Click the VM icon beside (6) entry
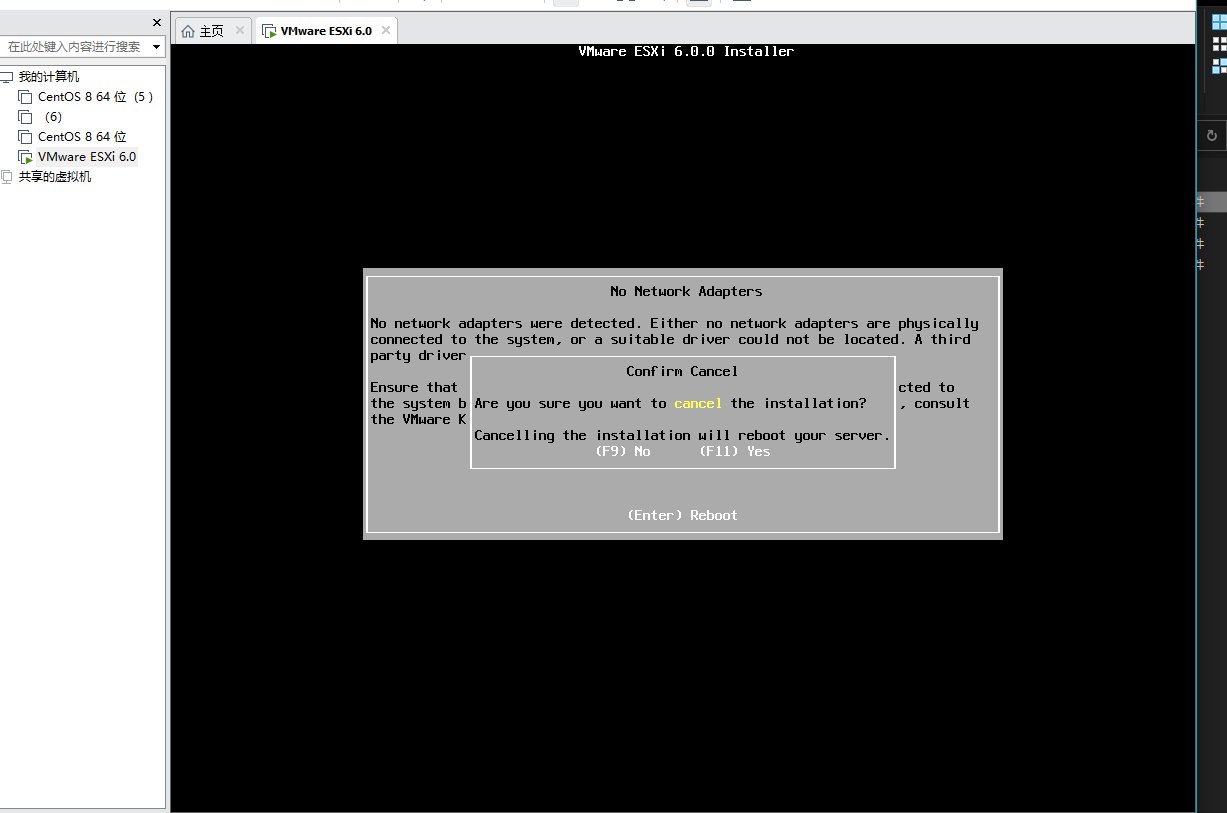The width and height of the screenshot is (1227, 813). click(25, 117)
